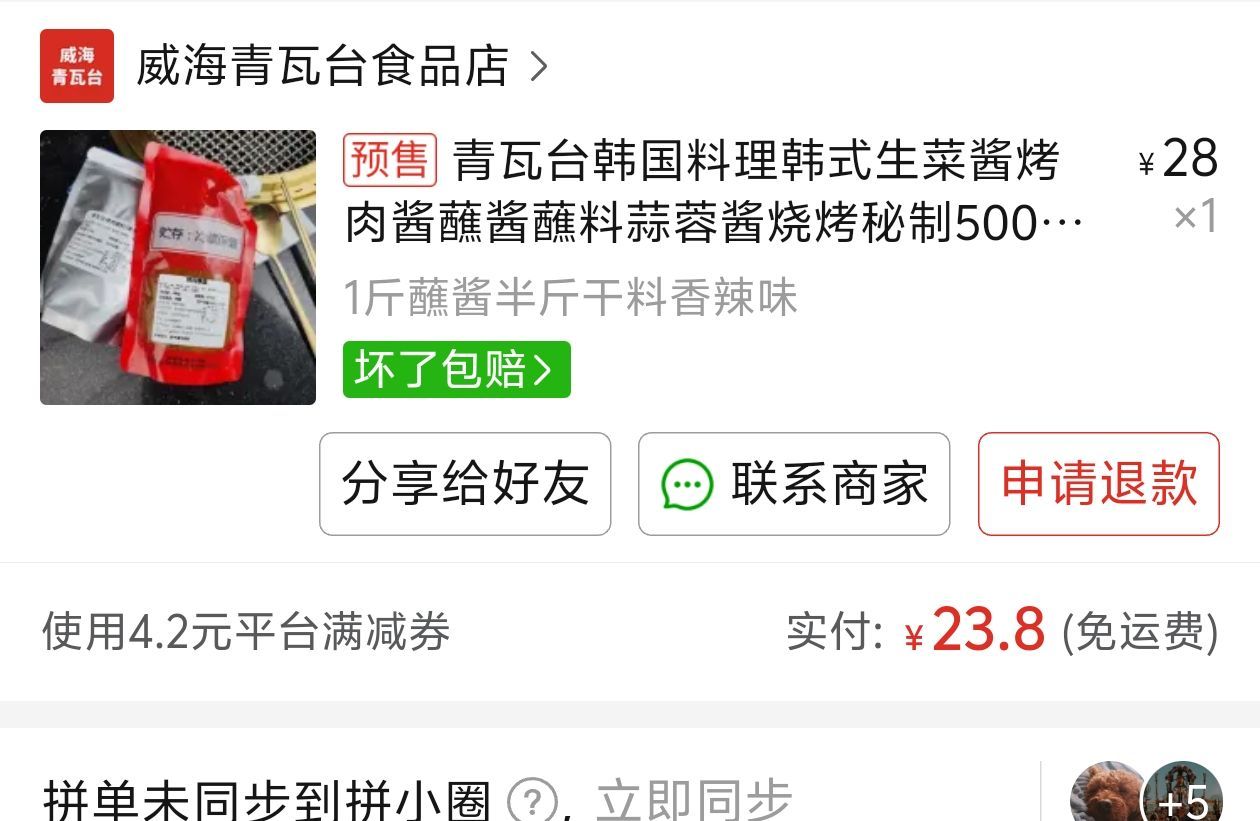Tap the 预售 presale tag
Image resolution: width=1260 pixels, height=821 pixels.
pos(390,160)
